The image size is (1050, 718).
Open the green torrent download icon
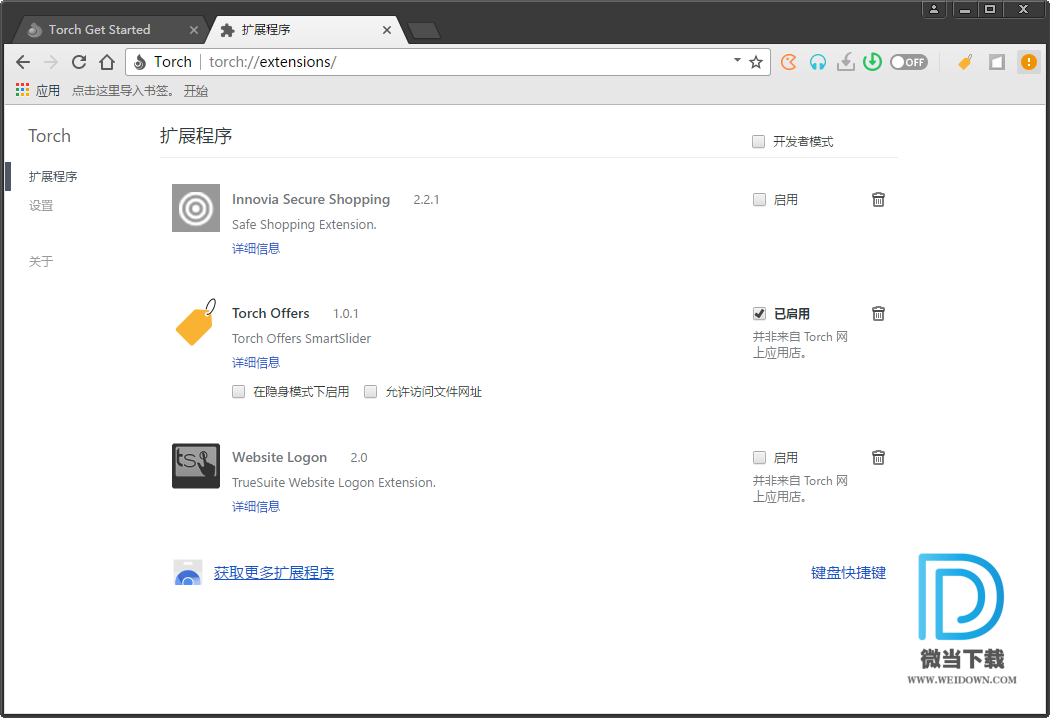pyautogui.click(x=872, y=62)
